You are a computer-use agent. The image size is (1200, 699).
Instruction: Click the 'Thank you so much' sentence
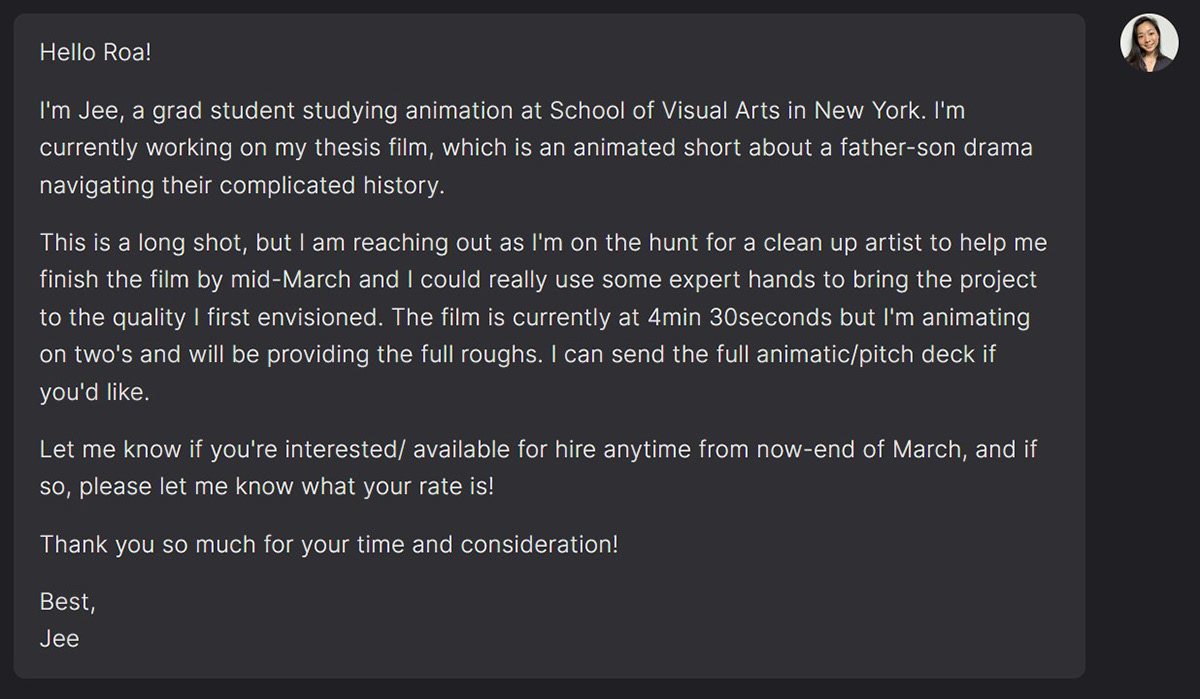pyautogui.click(x=329, y=545)
